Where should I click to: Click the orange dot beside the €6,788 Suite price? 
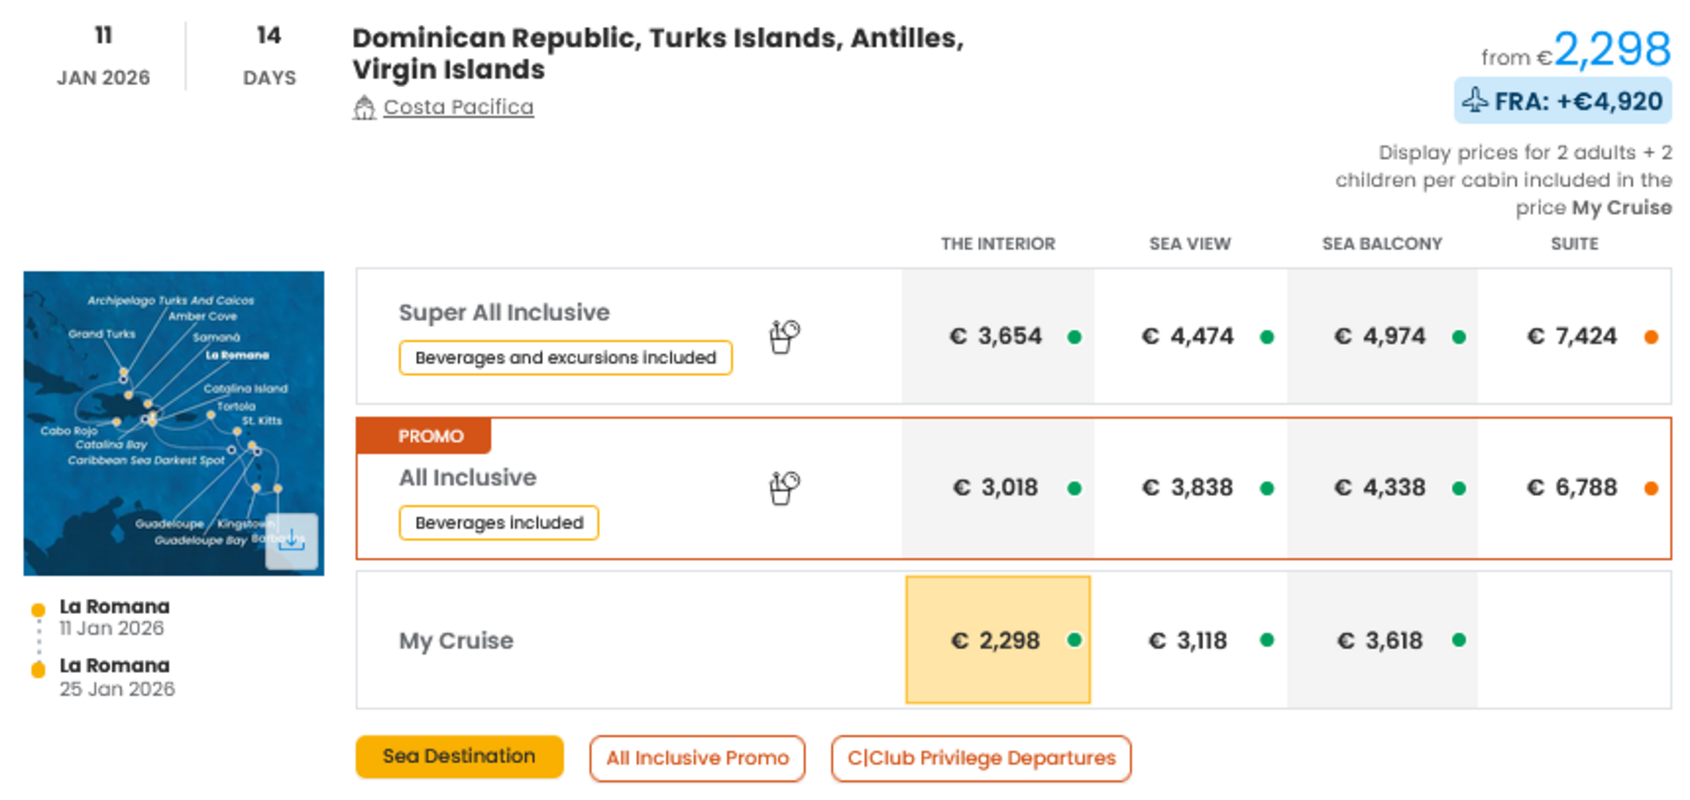pyautogui.click(x=1649, y=488)
